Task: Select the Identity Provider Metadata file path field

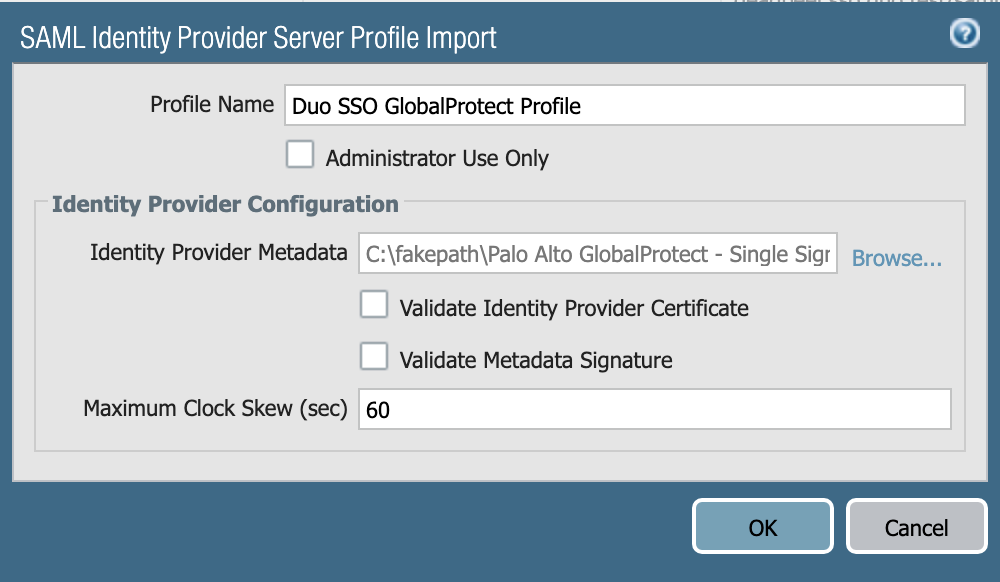Action: [x=600, y=254]
